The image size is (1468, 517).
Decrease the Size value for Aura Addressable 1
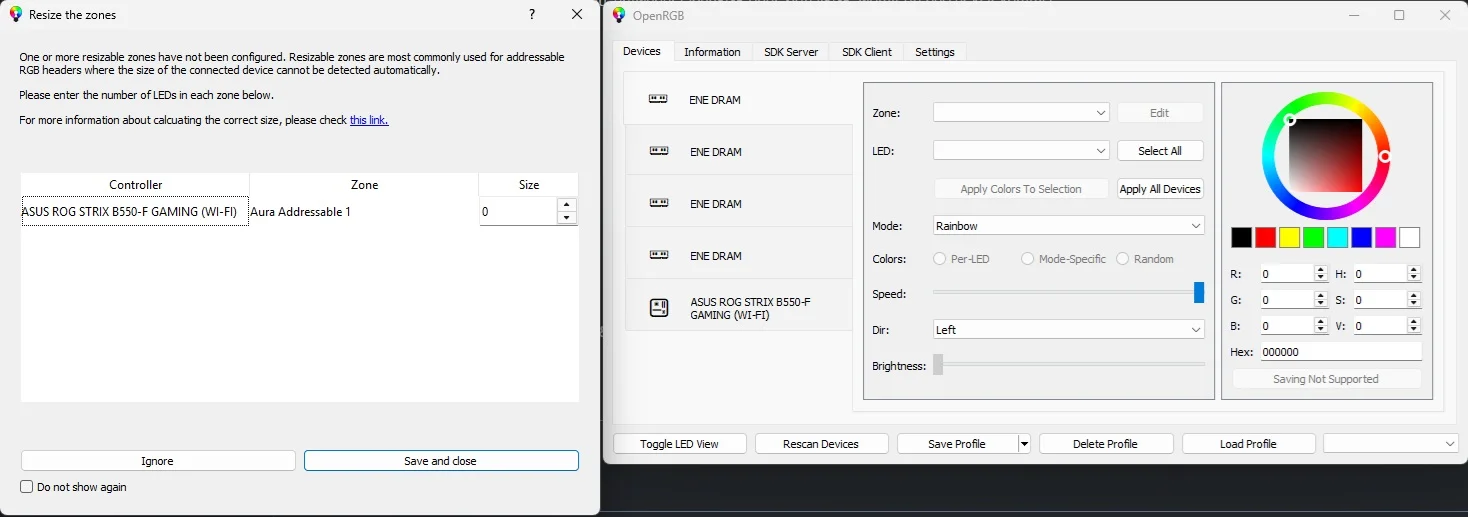[567, 218]
